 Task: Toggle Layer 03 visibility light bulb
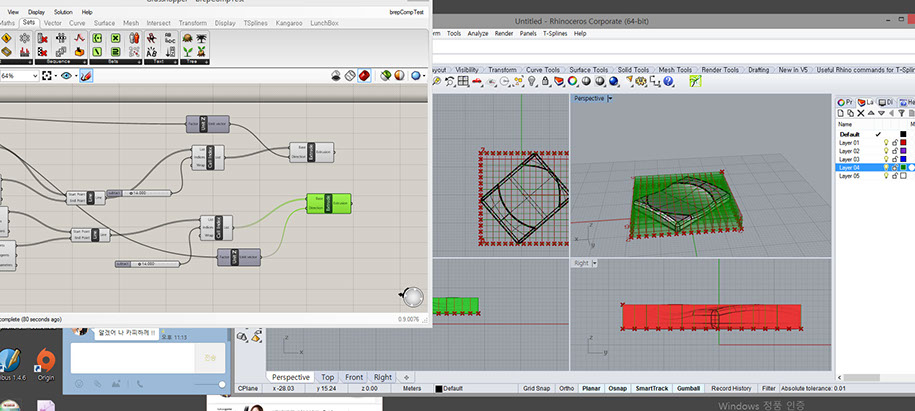886,159
